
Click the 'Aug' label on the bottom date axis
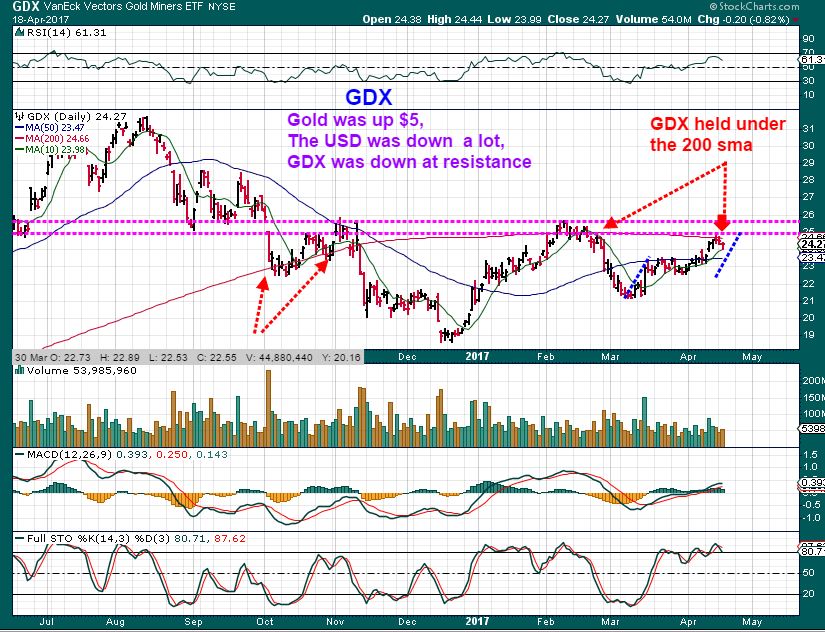click(115, 621)
